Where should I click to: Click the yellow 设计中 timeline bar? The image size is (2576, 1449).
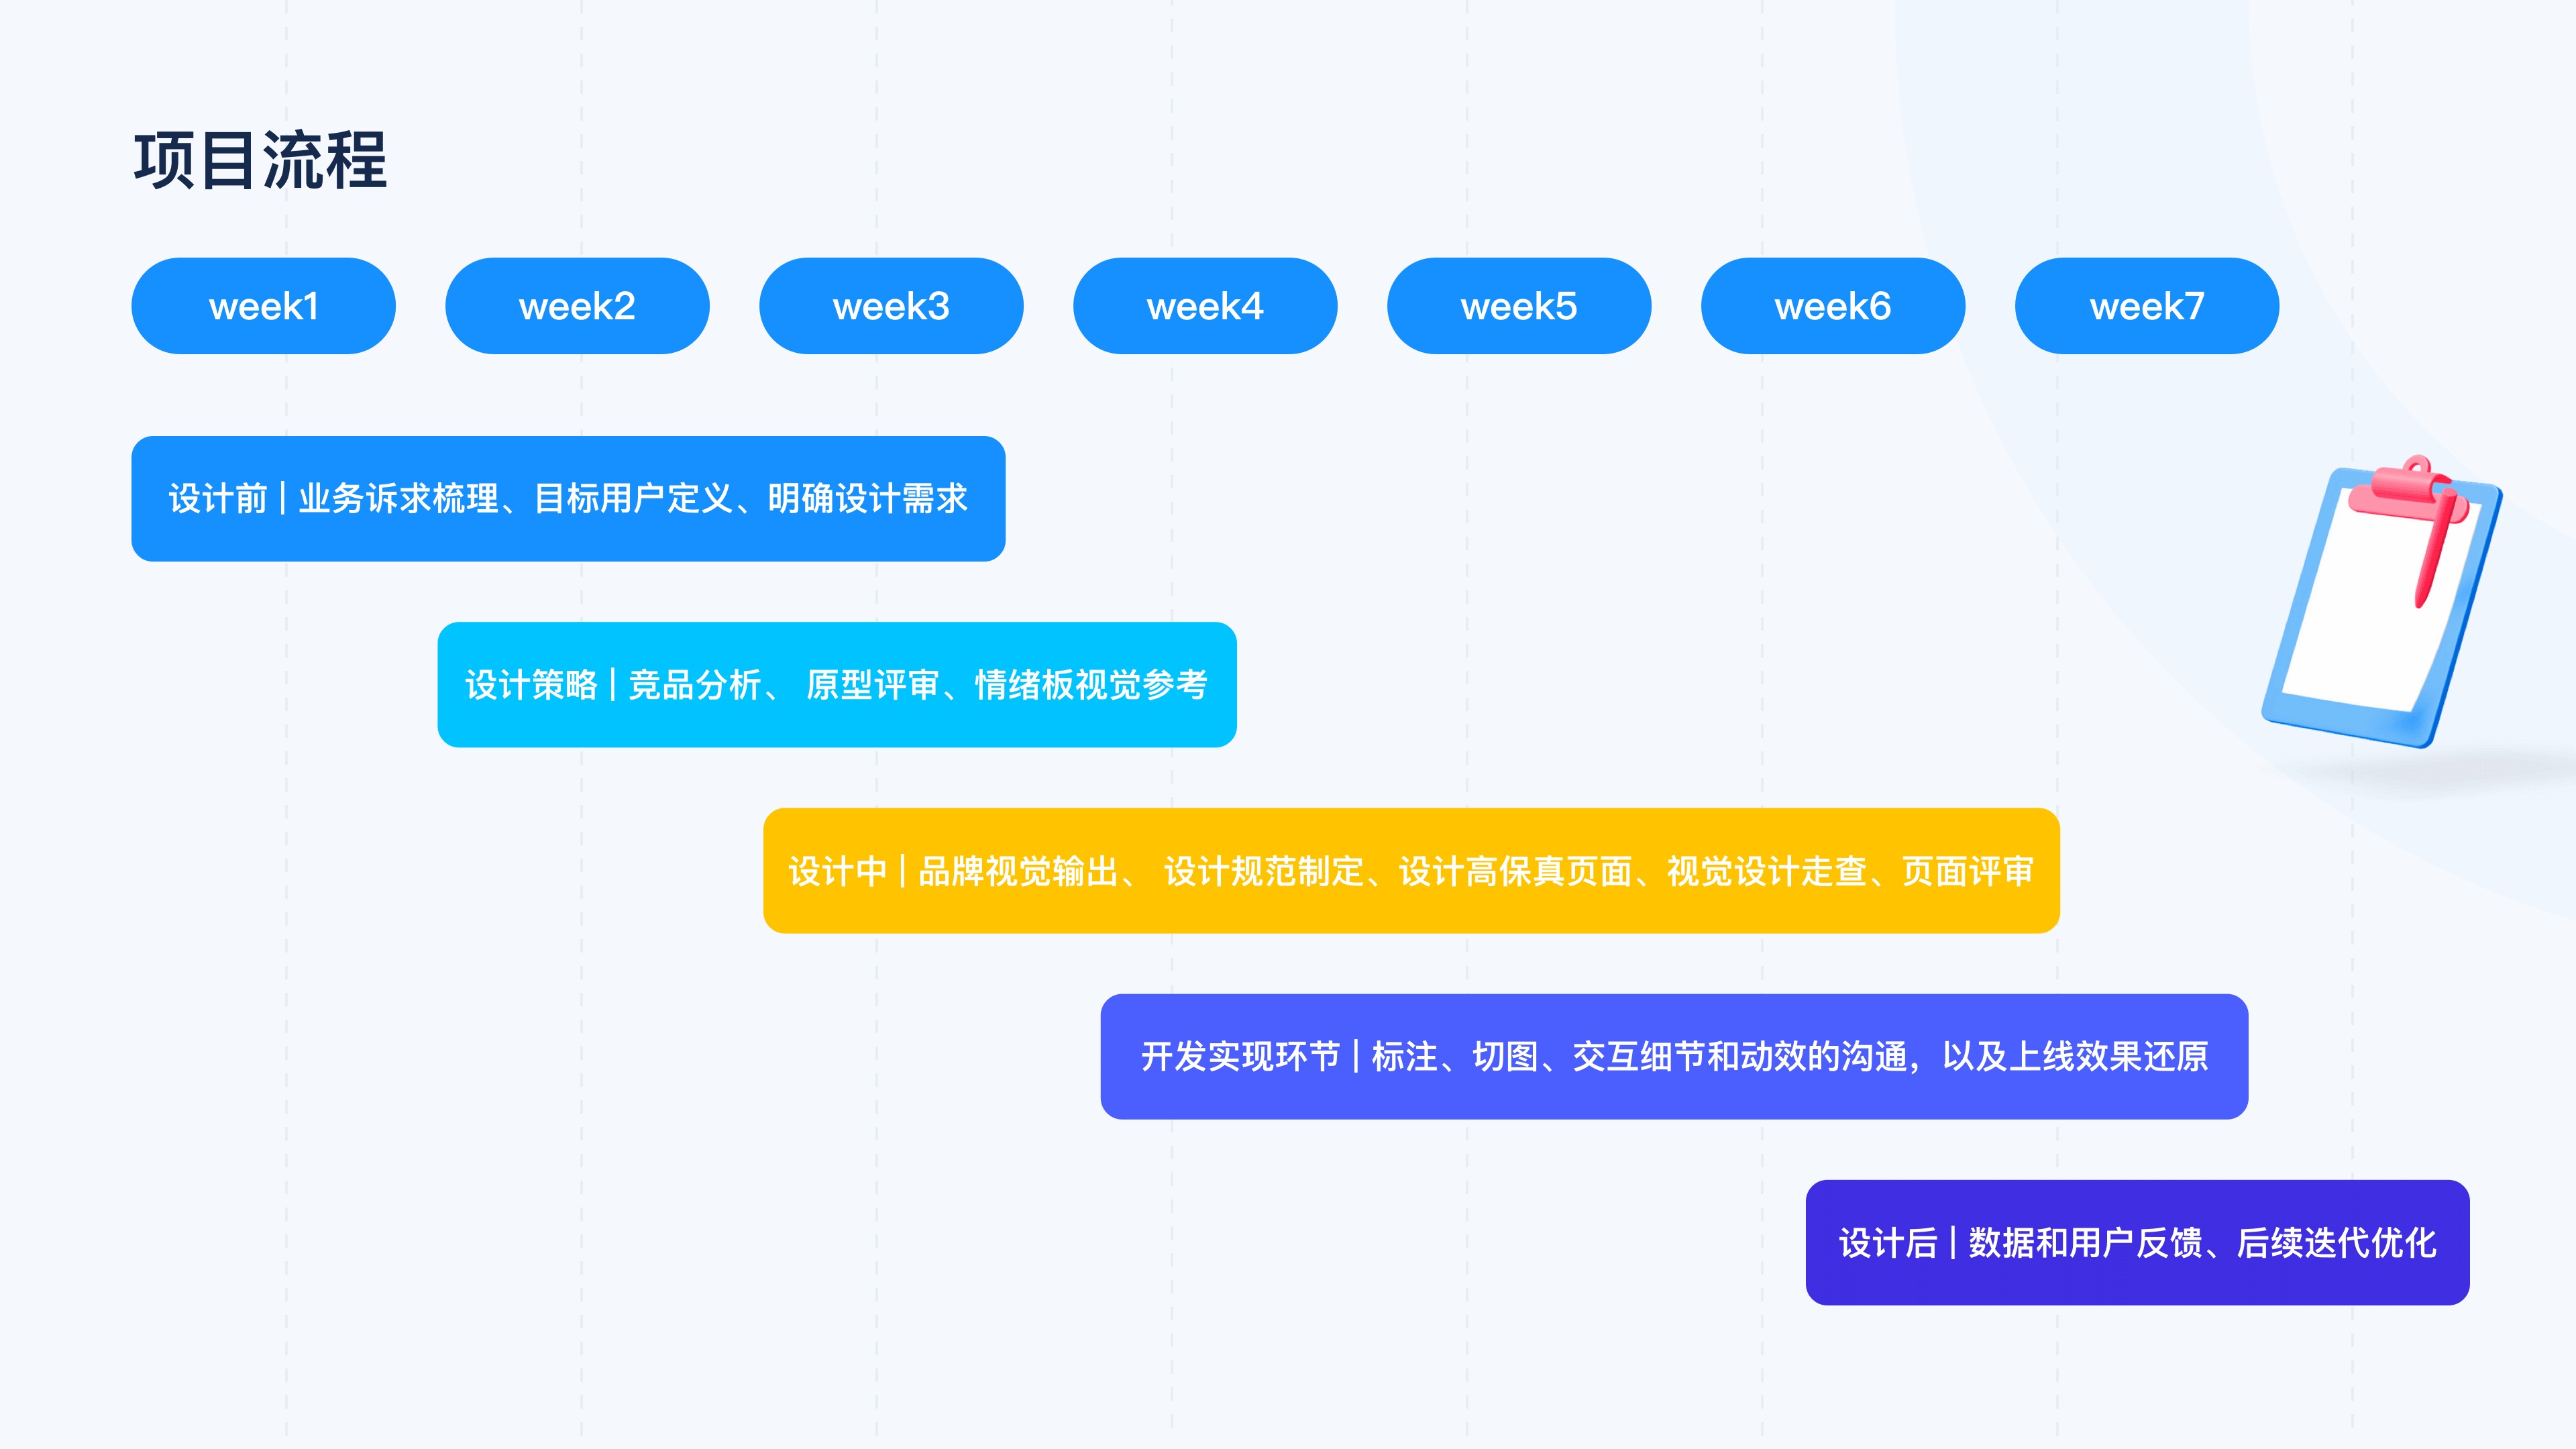pos(1411,870)
